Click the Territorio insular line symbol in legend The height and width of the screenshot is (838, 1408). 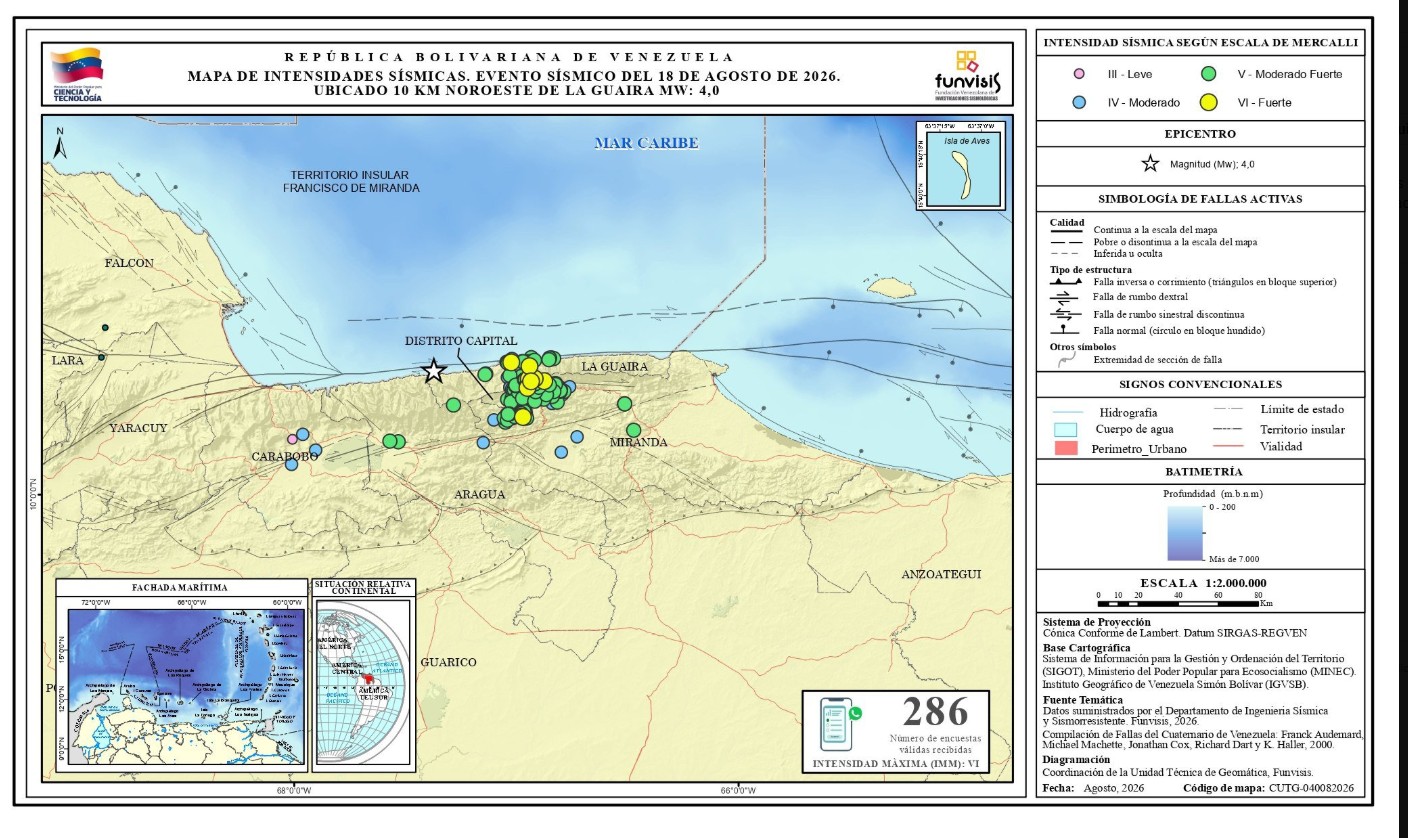[x=1229, y=429]
